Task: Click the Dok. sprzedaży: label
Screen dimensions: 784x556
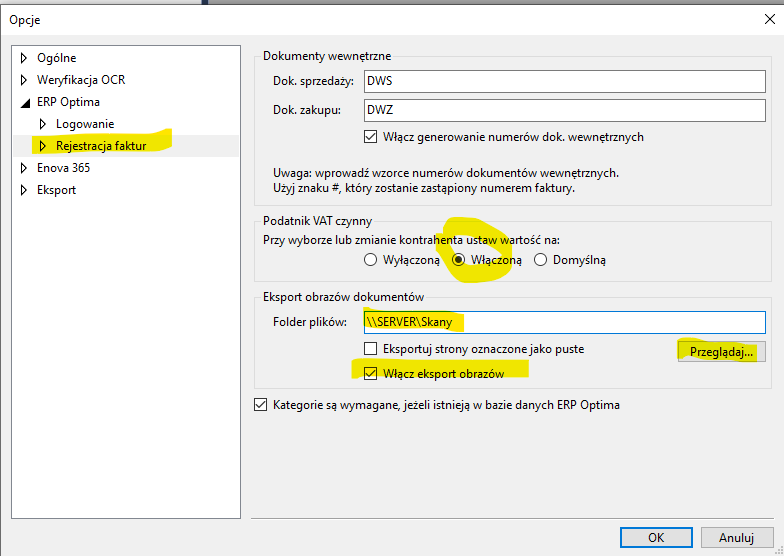Action: (314, 81)
